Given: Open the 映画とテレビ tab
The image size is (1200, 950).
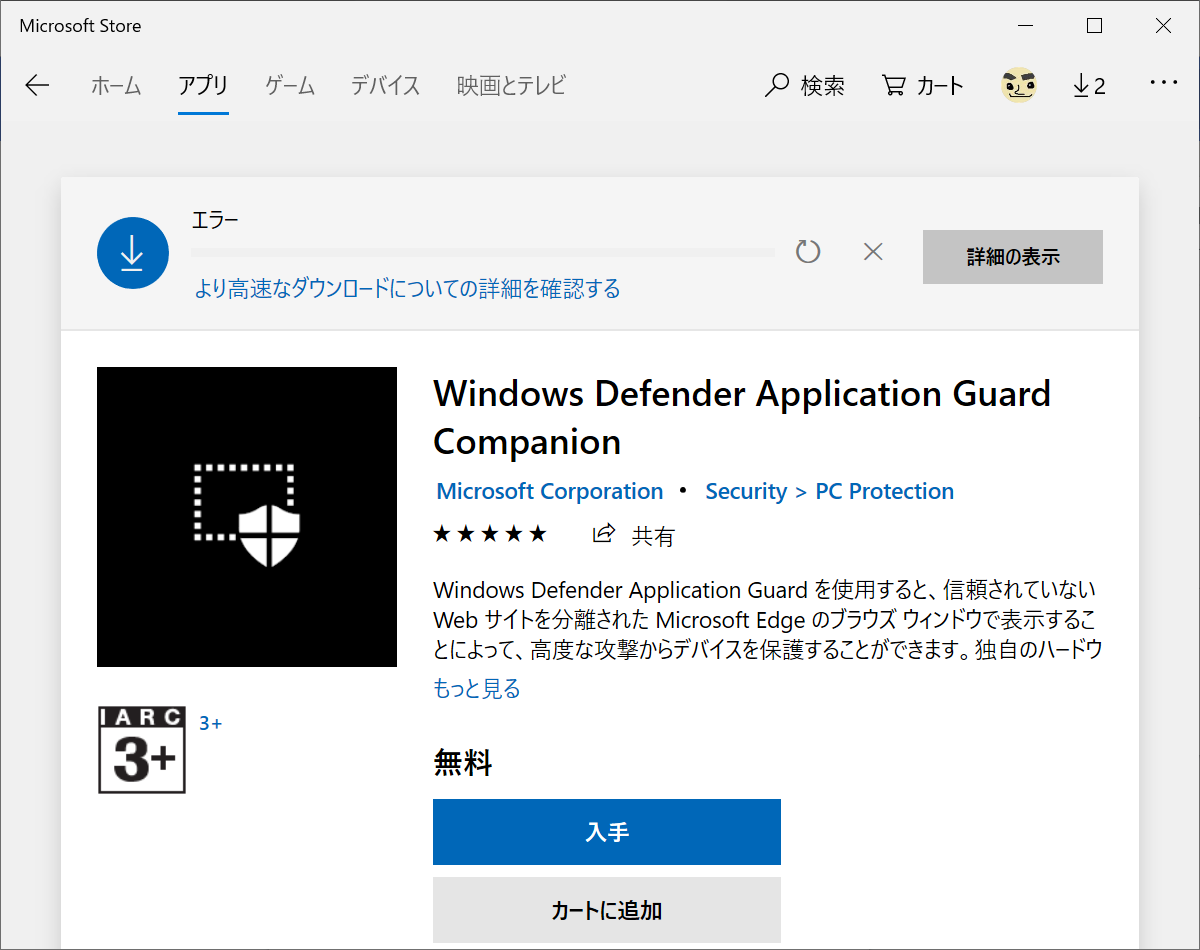Looking at the screenshot, I should coord(511,86).
